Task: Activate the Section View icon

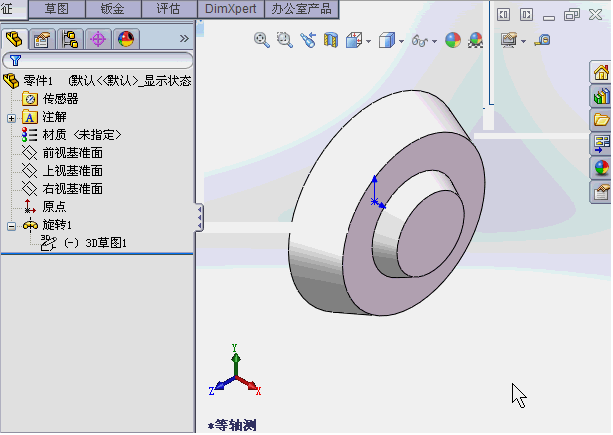Action: click(x=331, y=40)
